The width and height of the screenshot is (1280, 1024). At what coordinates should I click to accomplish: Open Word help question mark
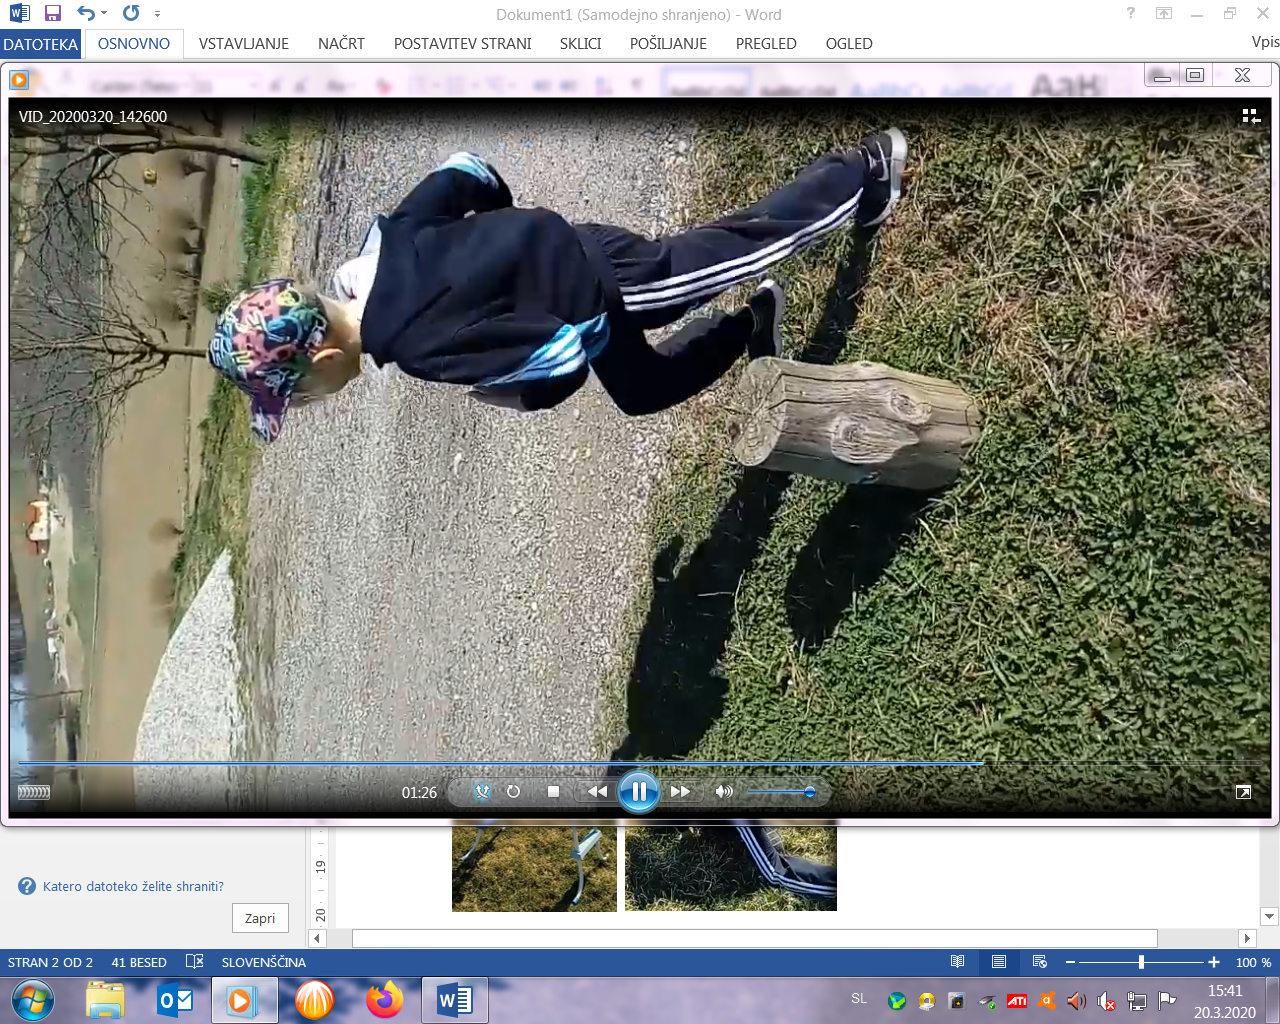(x=1131, y=13)
